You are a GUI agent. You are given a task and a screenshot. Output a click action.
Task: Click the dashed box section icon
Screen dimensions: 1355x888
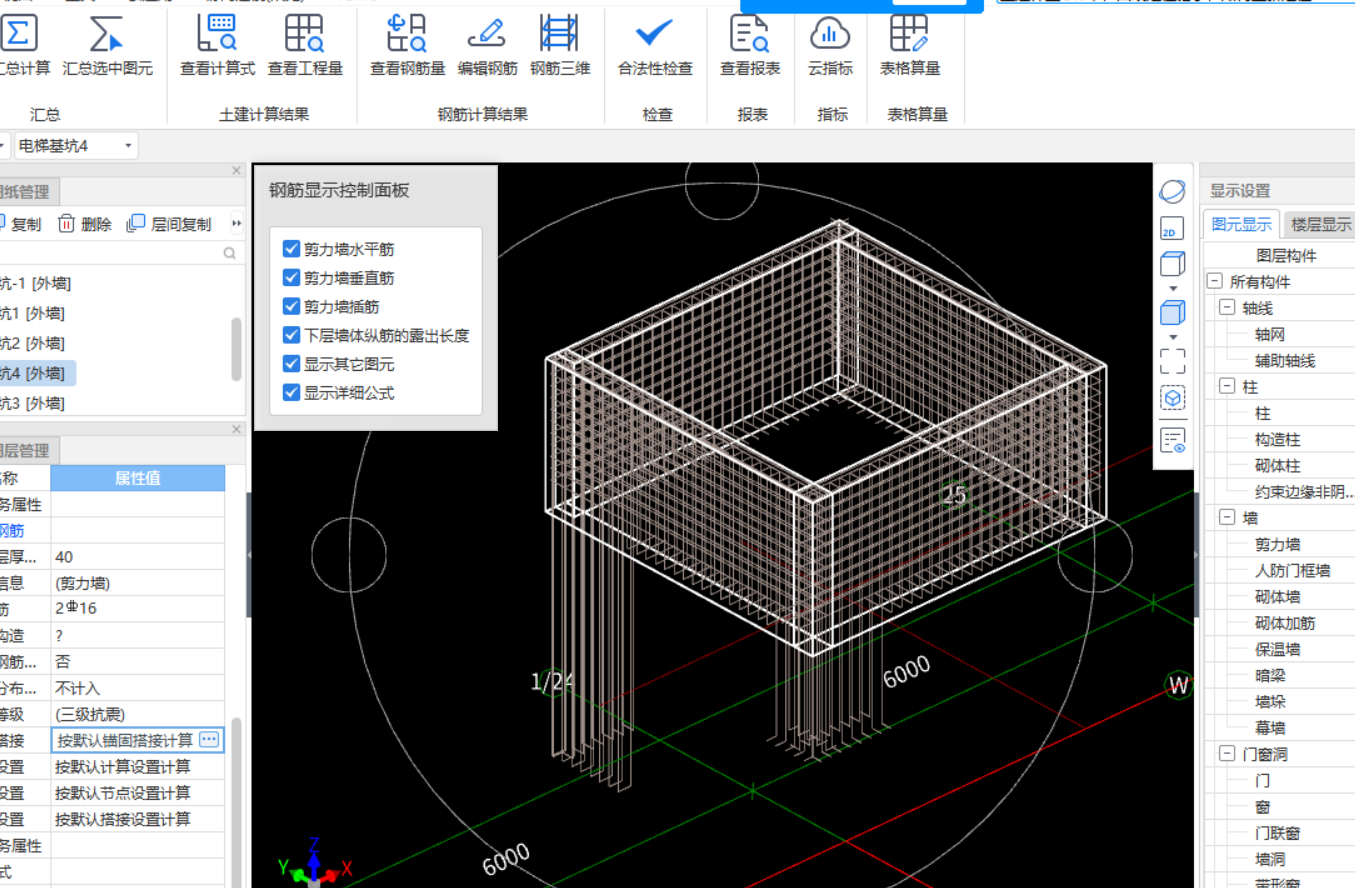(1172, 398)
